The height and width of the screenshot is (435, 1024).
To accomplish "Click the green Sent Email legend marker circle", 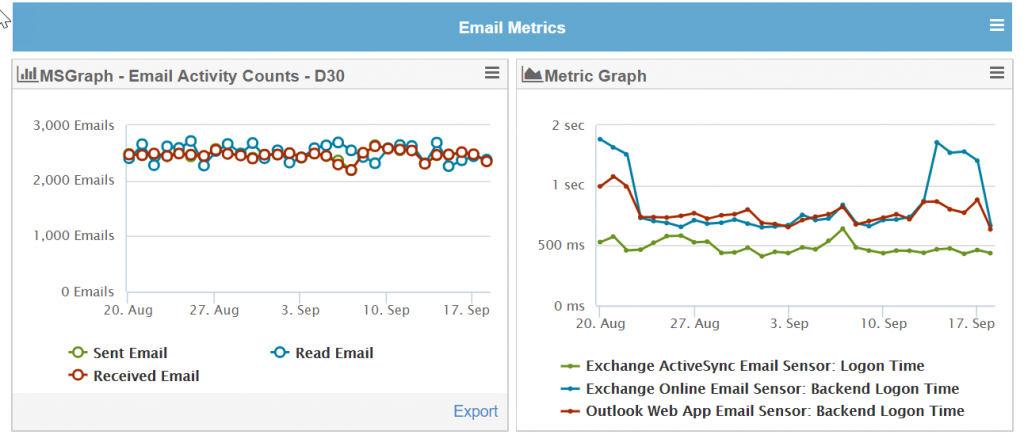I will pos(78,353).
